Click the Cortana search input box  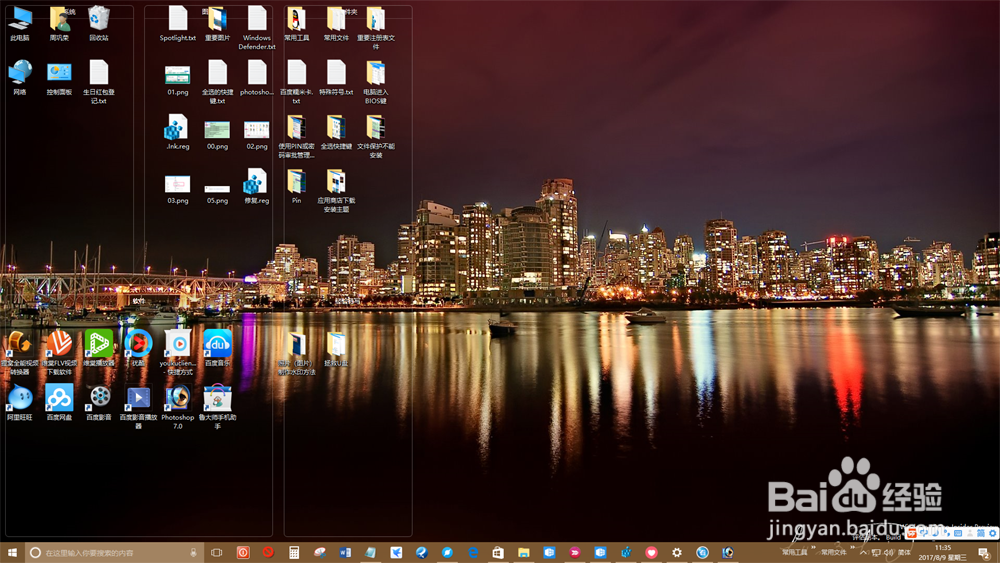point(115,553)
